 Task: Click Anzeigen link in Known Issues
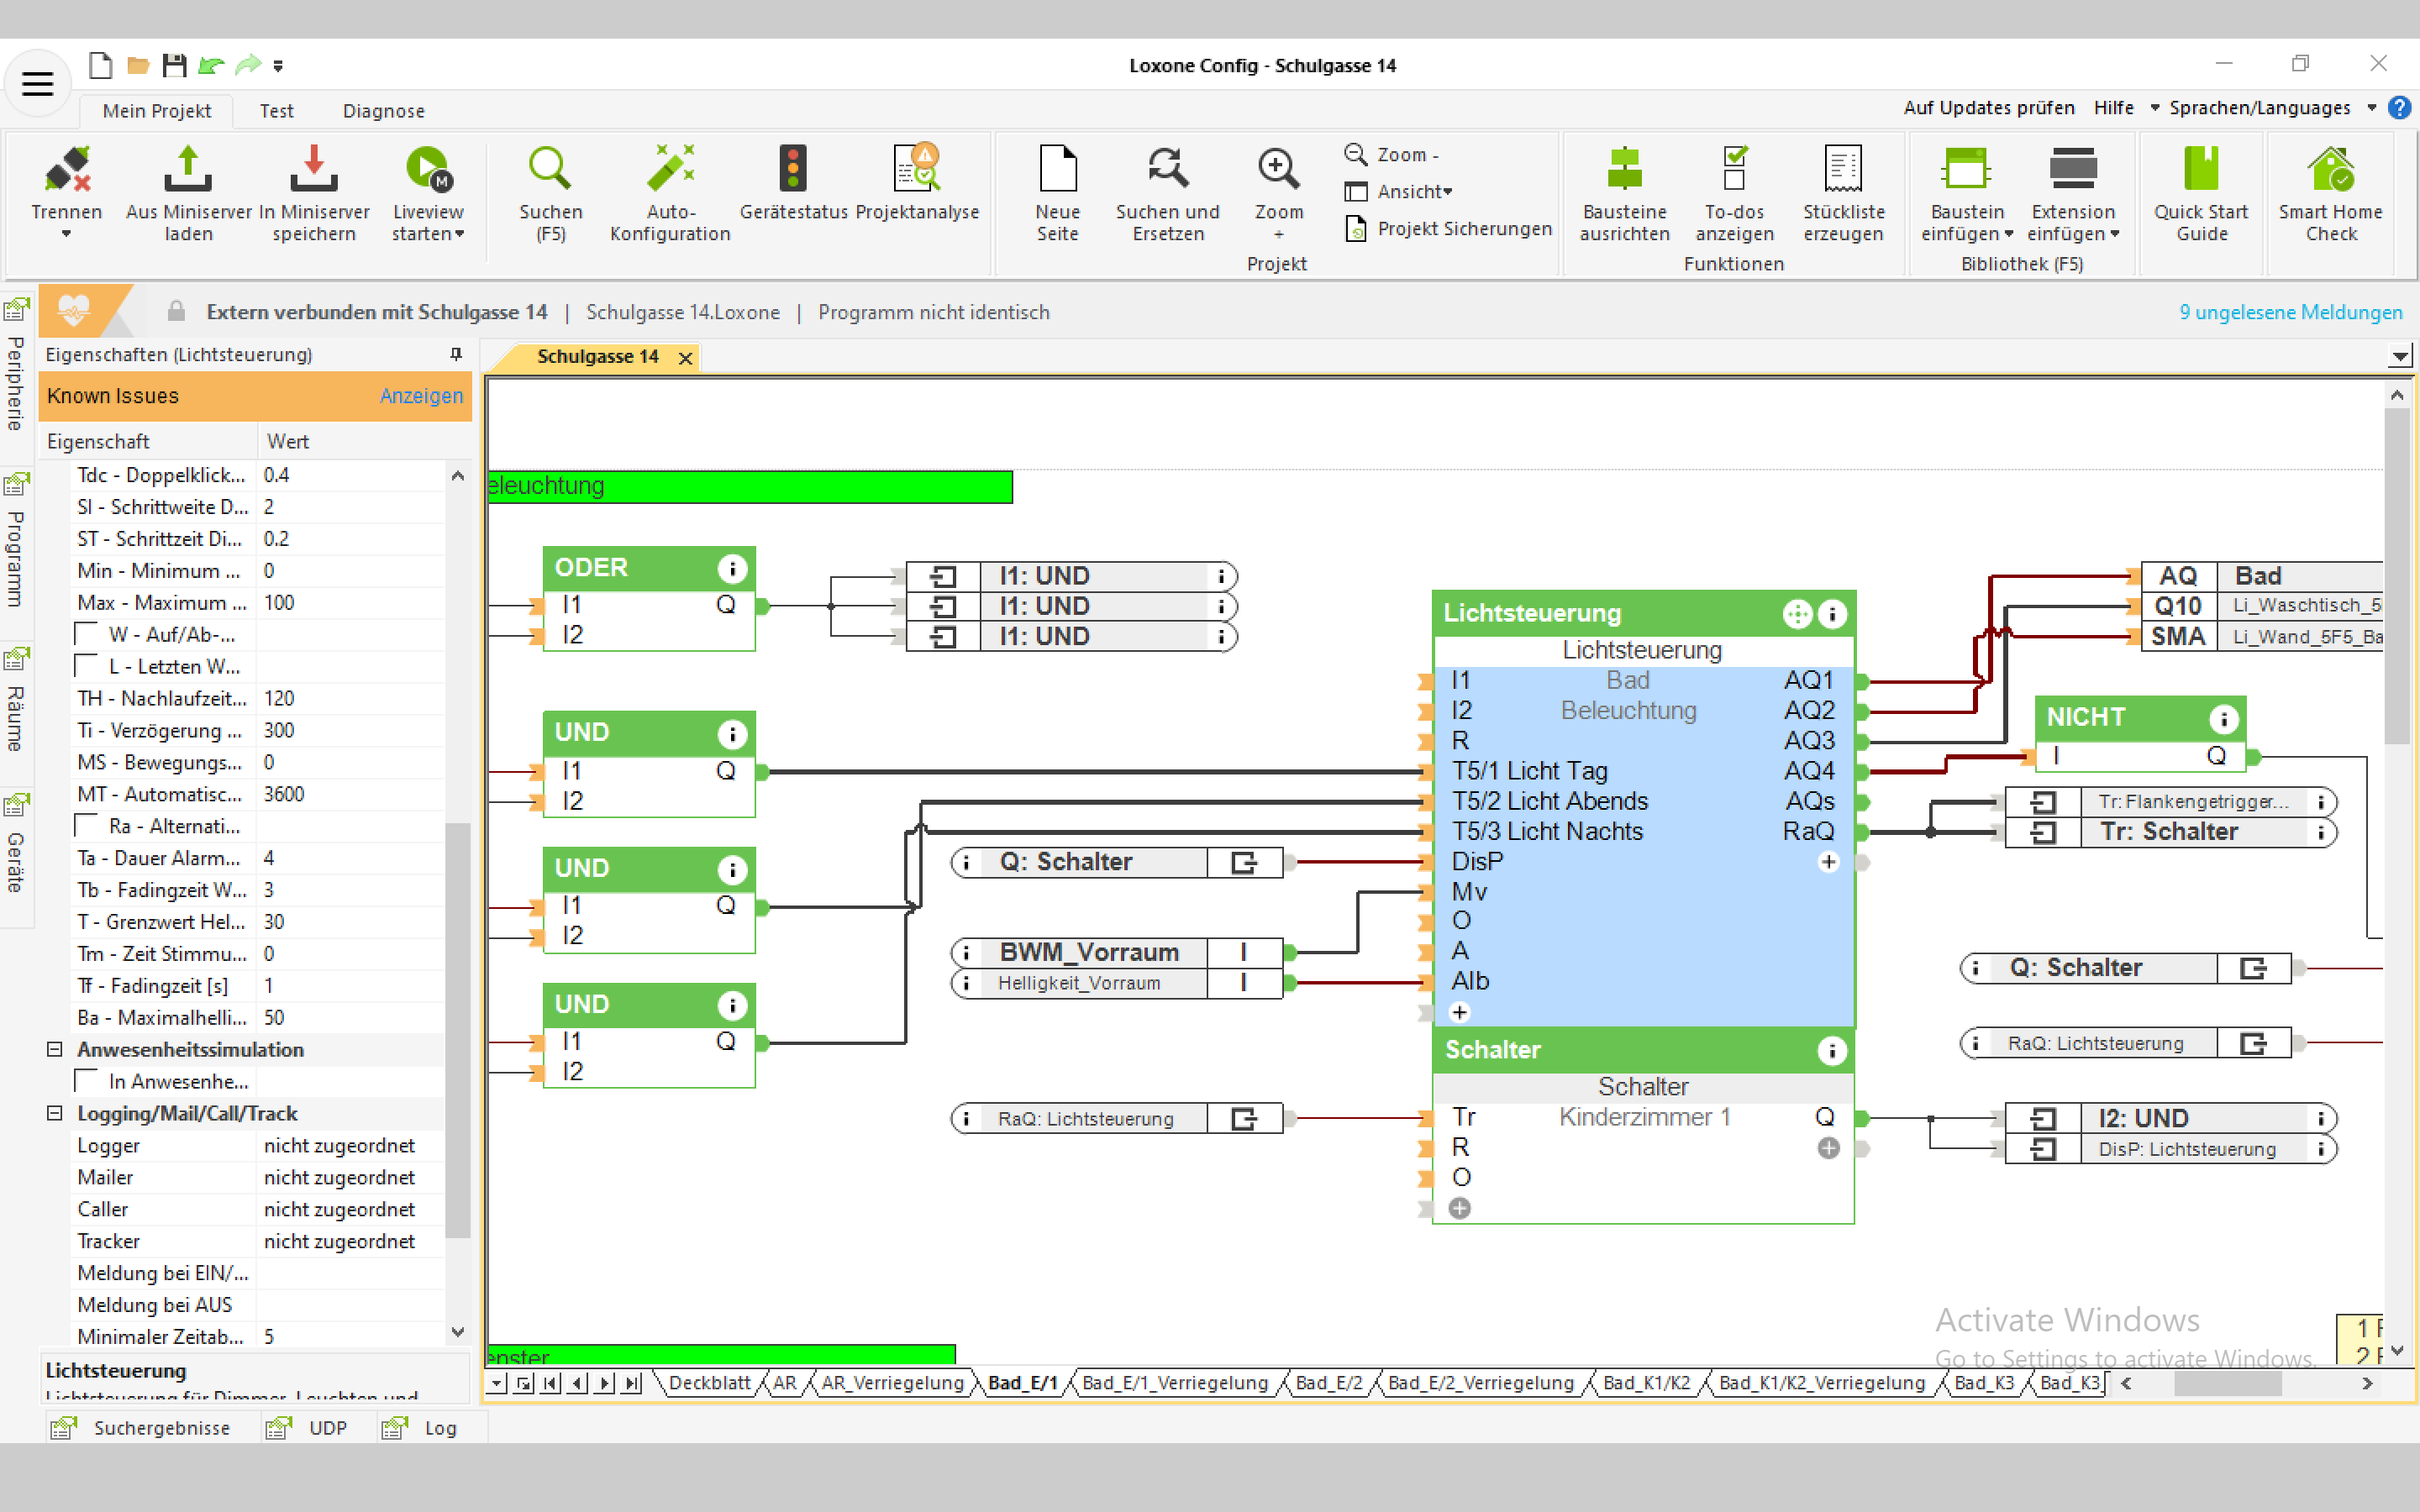421,396
